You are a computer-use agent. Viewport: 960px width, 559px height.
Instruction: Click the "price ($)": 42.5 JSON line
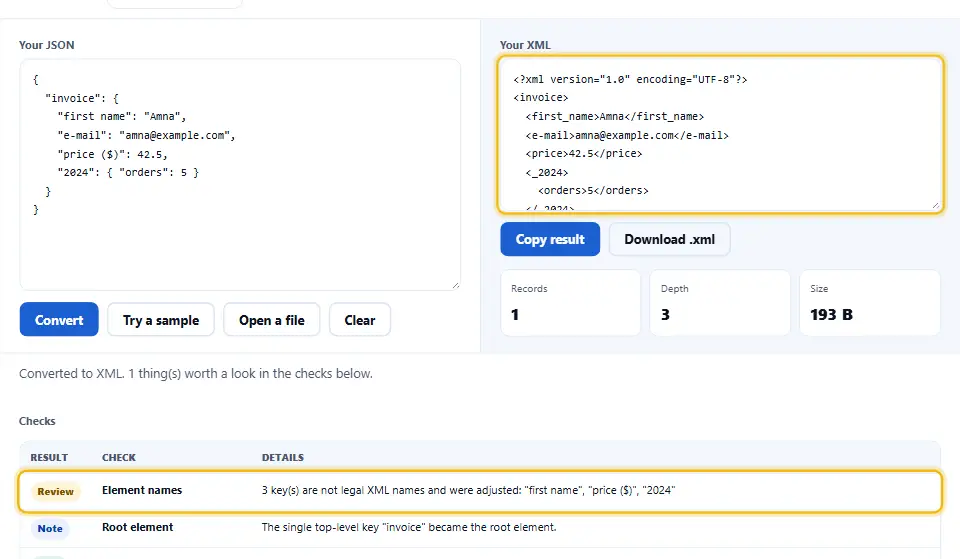(x=112, y=154)
